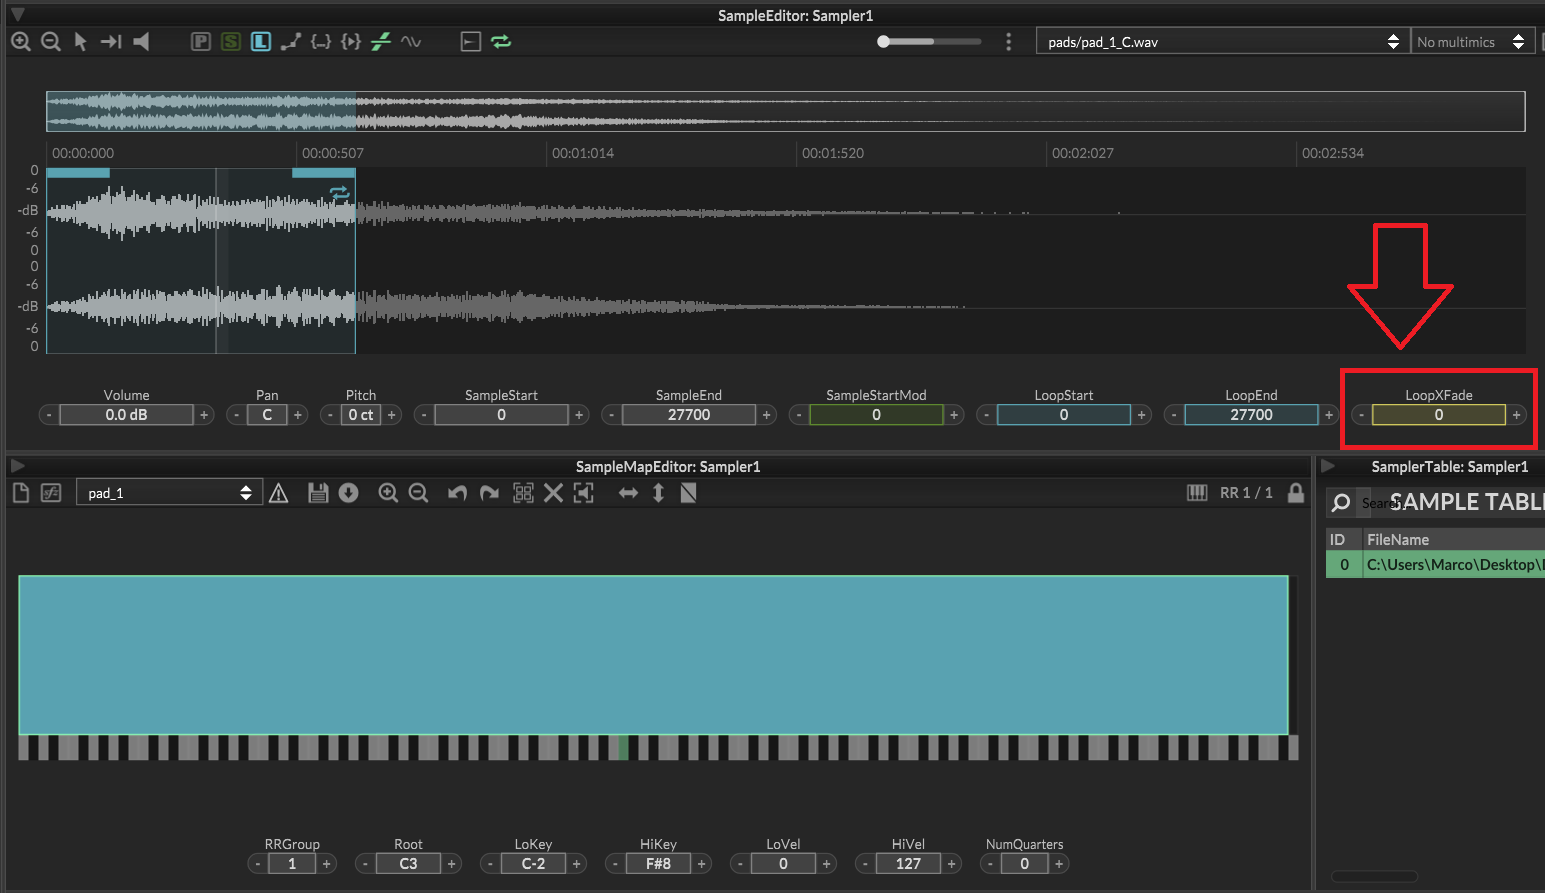Increase LoopStart with the plus button
The width and height of the screenshot is (1545, 893).
click(x=1141, y=415)
